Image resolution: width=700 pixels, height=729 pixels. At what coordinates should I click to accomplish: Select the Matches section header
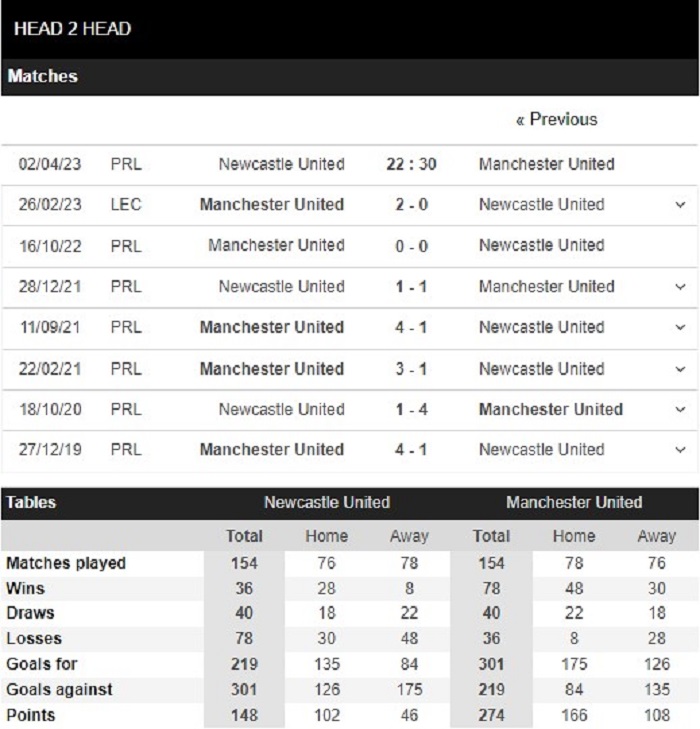point(43,76)
